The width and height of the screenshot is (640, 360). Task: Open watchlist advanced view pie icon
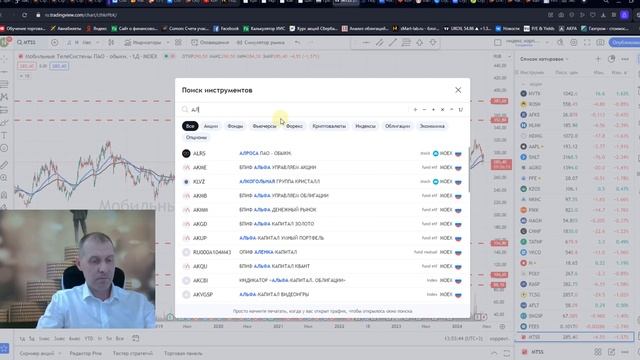[611, 59]
